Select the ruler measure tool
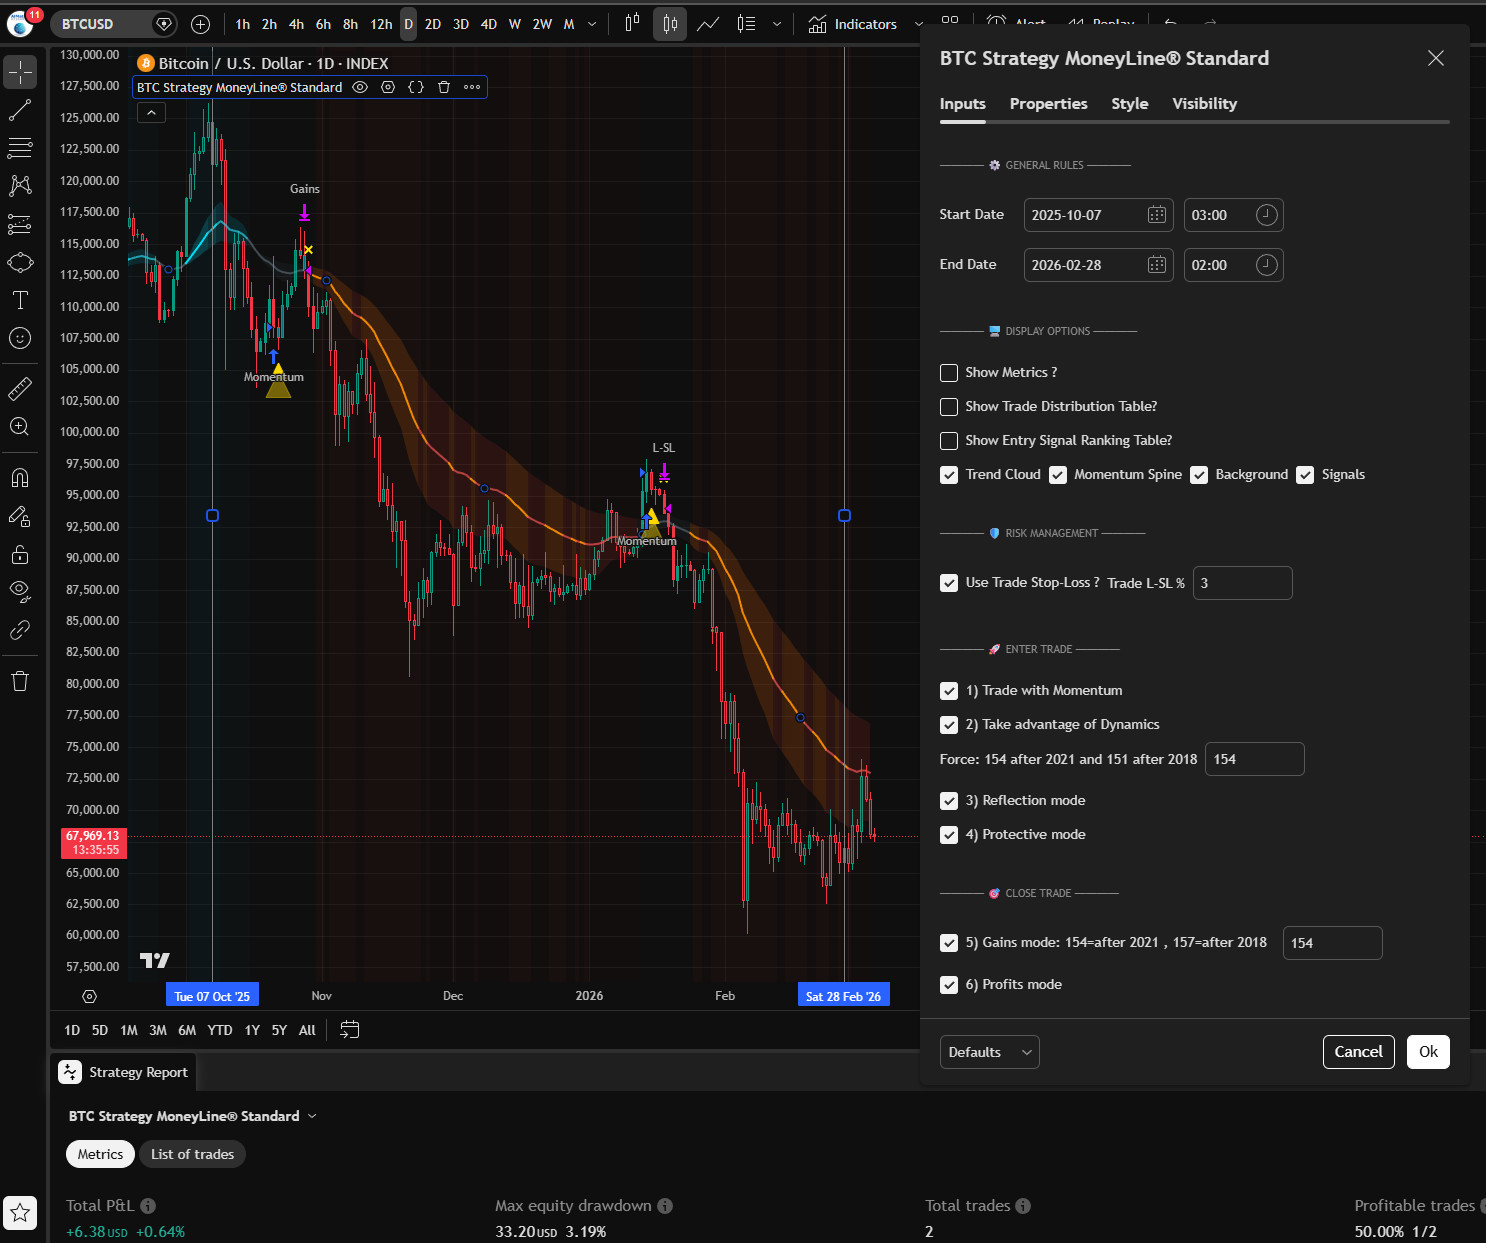The width and height of the screenshot is (1486, 1243). (20, 388)
